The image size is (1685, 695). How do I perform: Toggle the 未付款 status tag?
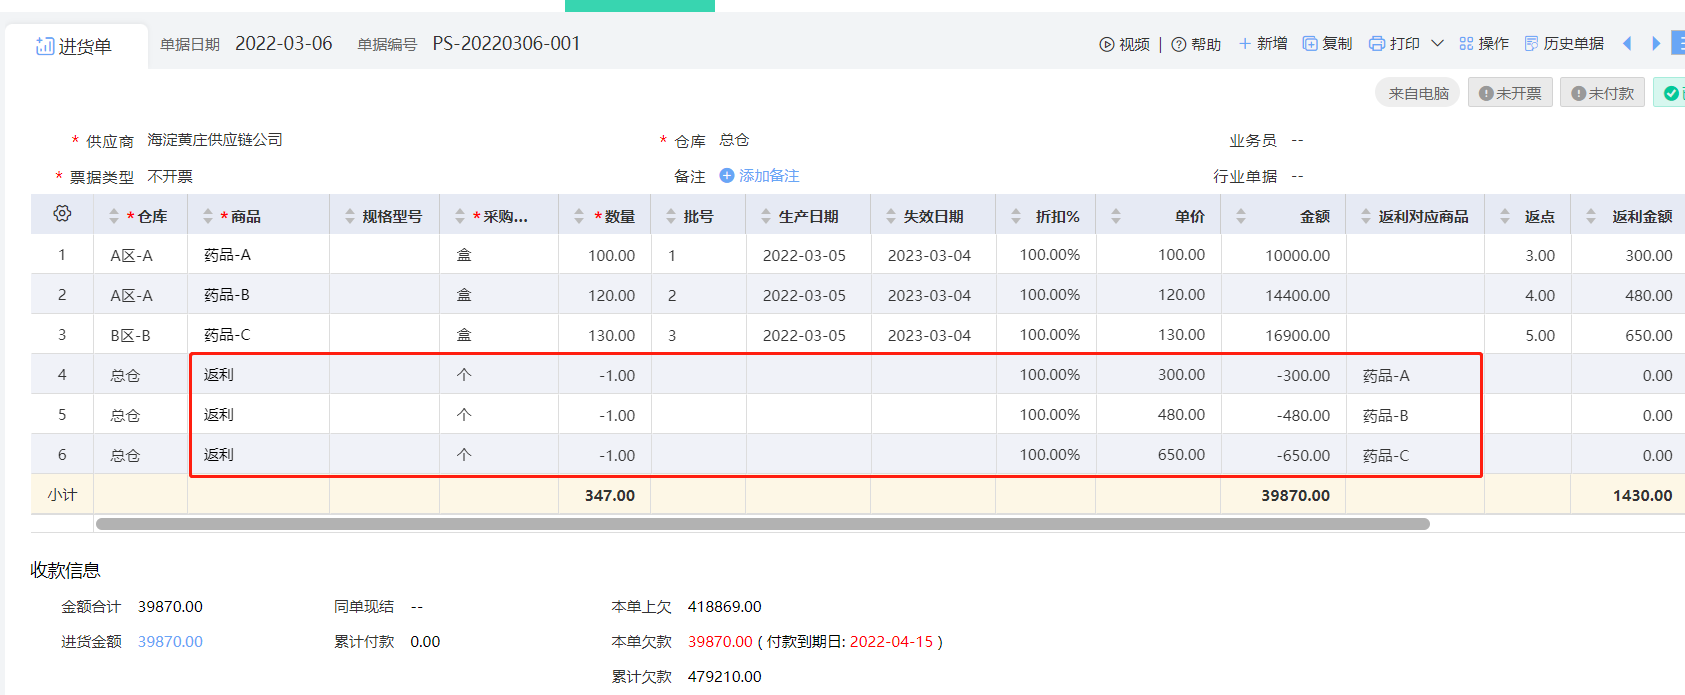click(x=1602, y=93)
